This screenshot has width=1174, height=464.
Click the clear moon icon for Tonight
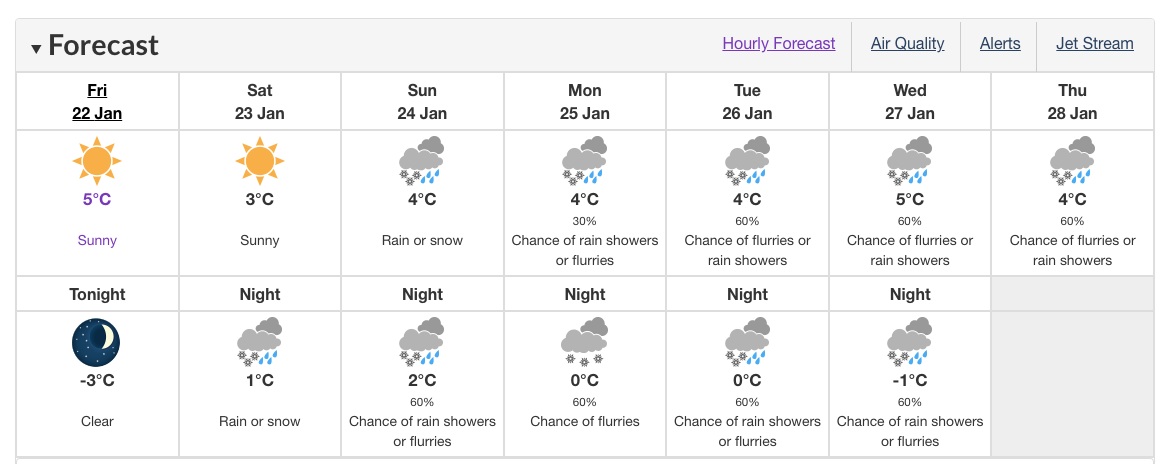pyautogui.click(x=97, y=342)
